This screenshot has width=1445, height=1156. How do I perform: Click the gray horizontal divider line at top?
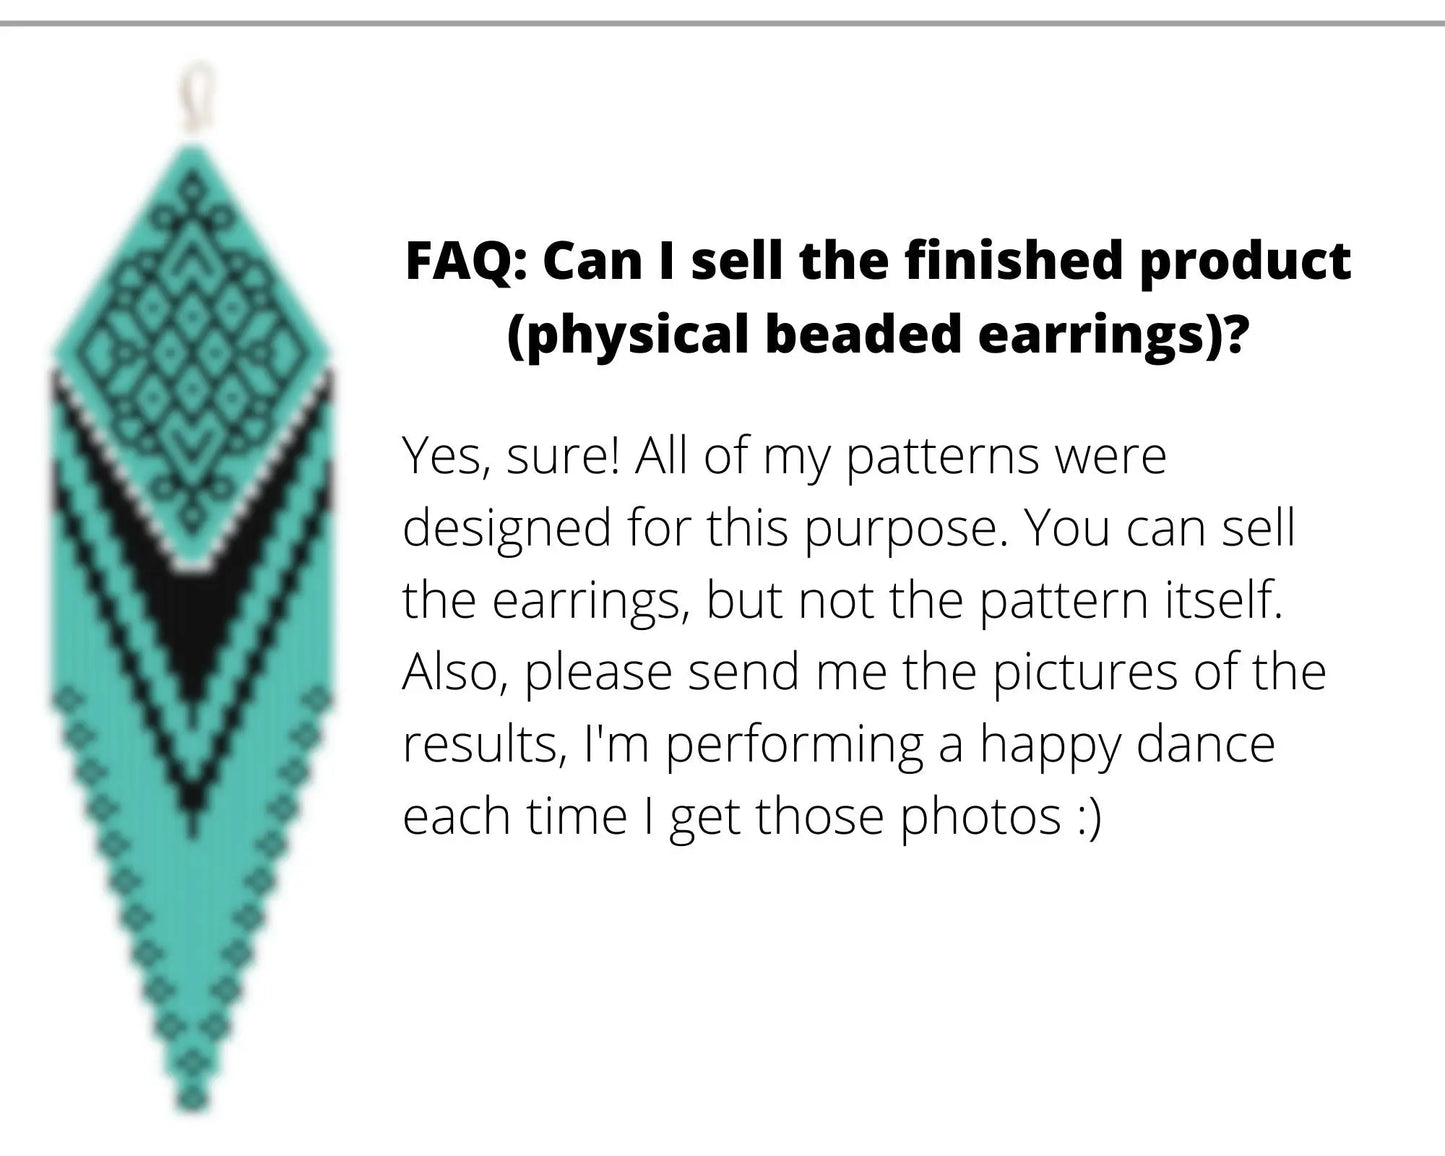[722, 22]
